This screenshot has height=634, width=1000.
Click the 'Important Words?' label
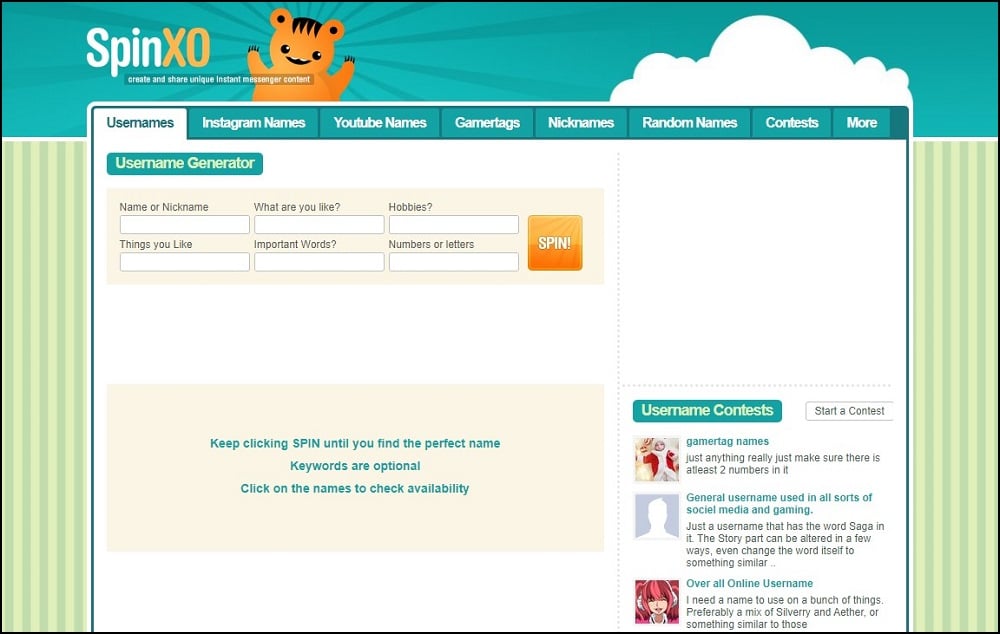pyautogui.click(x=295, y=244)
